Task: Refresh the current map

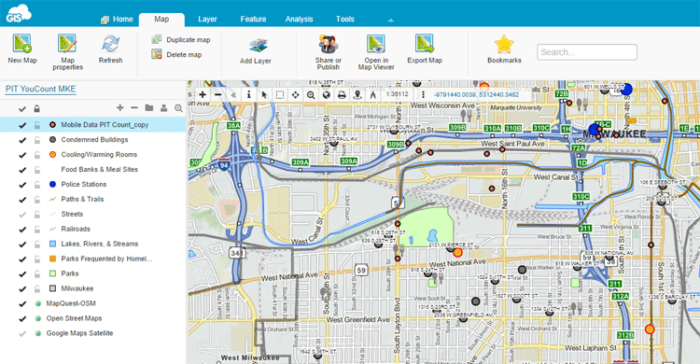Action: [x=110, y=49]
